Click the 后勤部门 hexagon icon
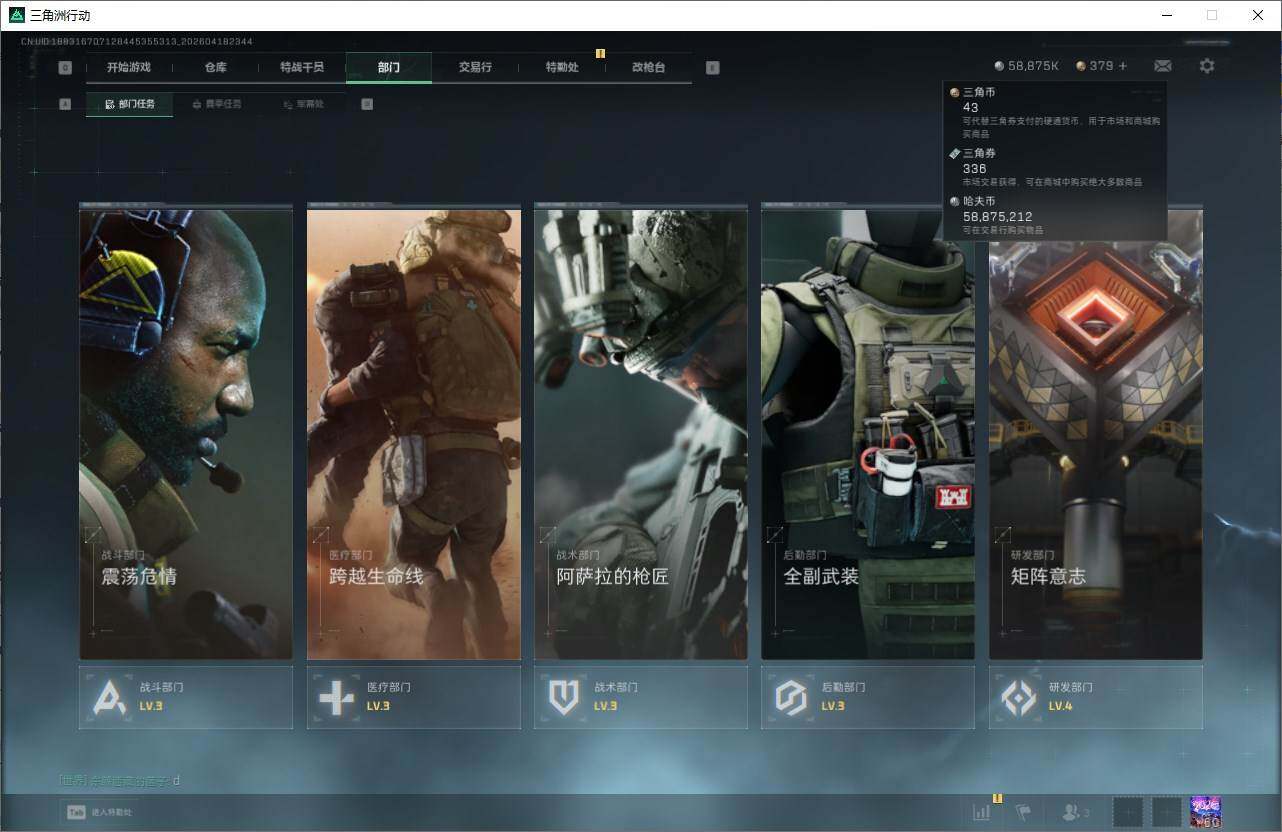Image resolution: width=1282 pixels, height=832 pixels. click(791, 697)
